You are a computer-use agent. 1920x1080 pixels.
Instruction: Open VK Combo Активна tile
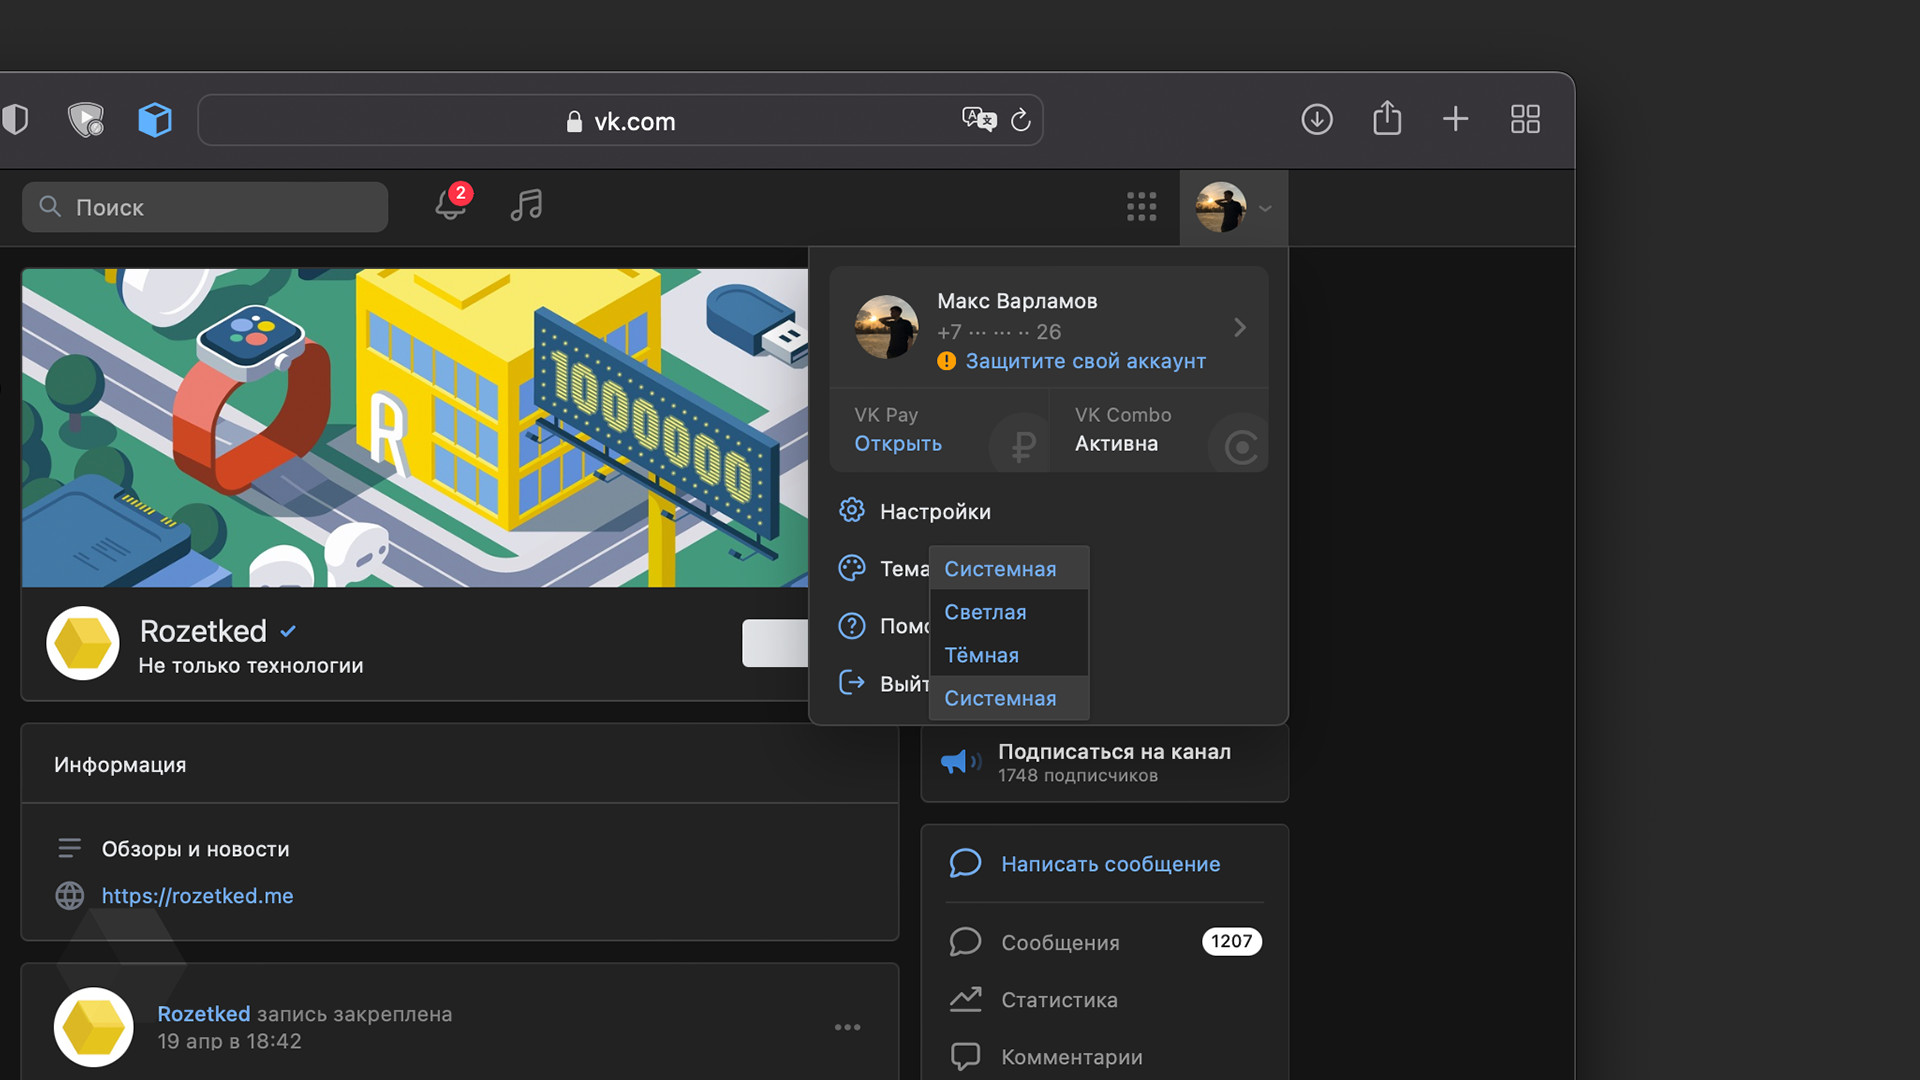(1159, 430)
